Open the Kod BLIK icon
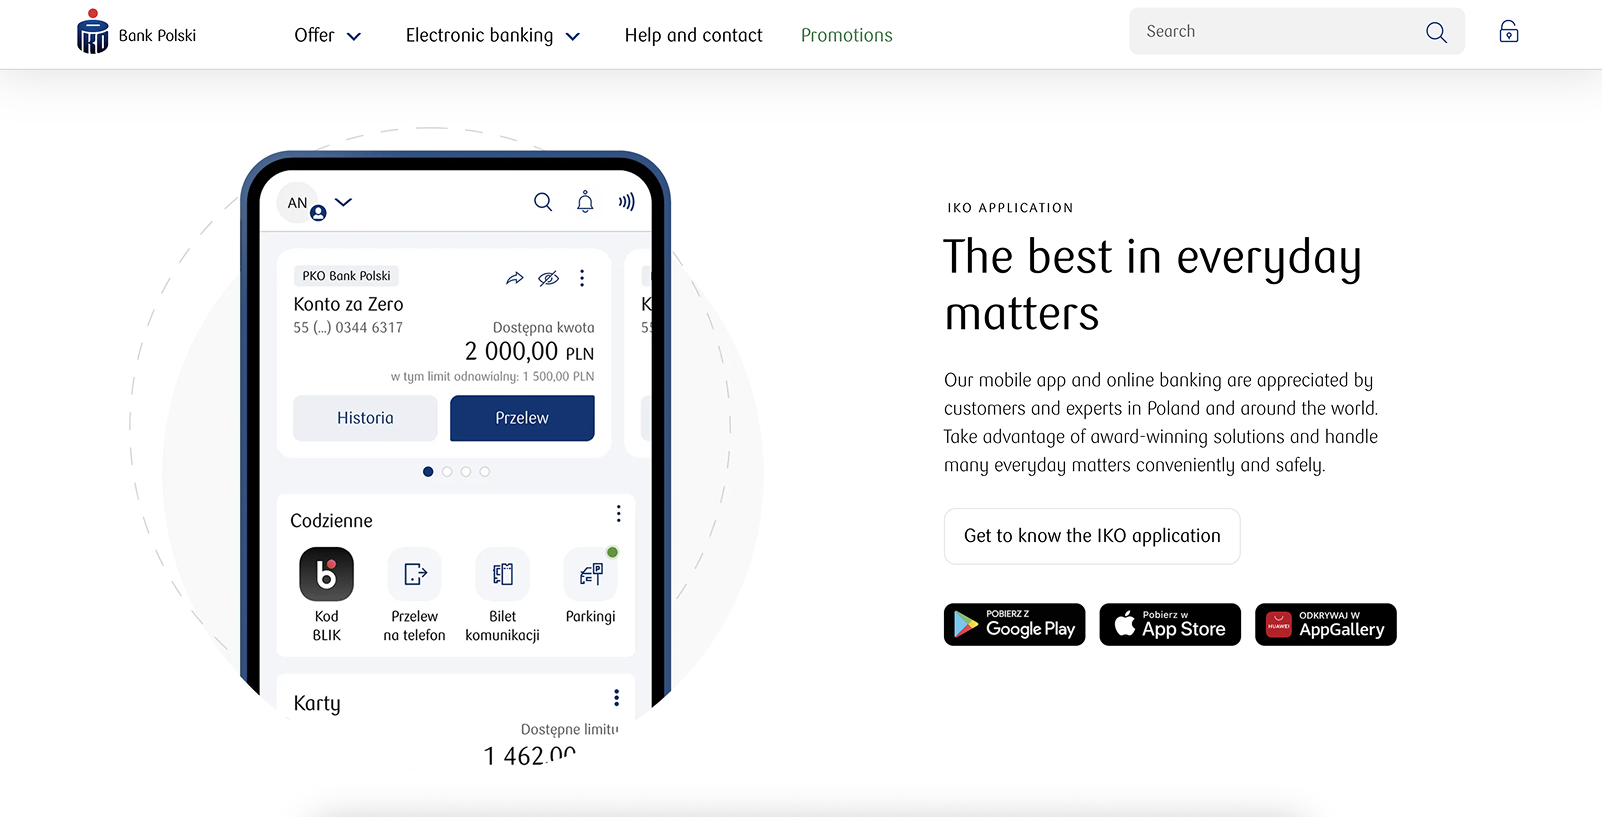The image size is (1602, 817). (x=326, y=574)
